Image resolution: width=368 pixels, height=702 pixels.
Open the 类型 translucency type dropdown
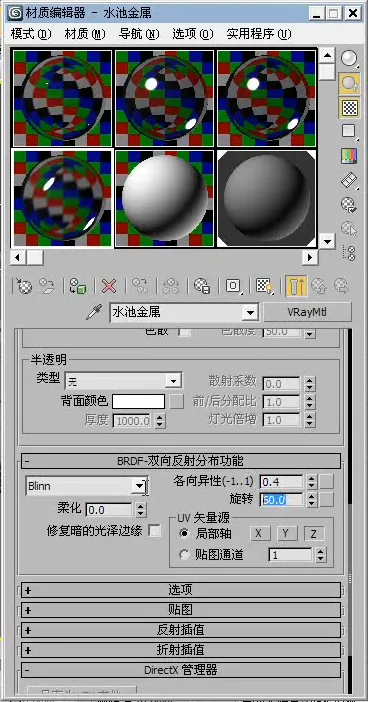click(124, 381)
